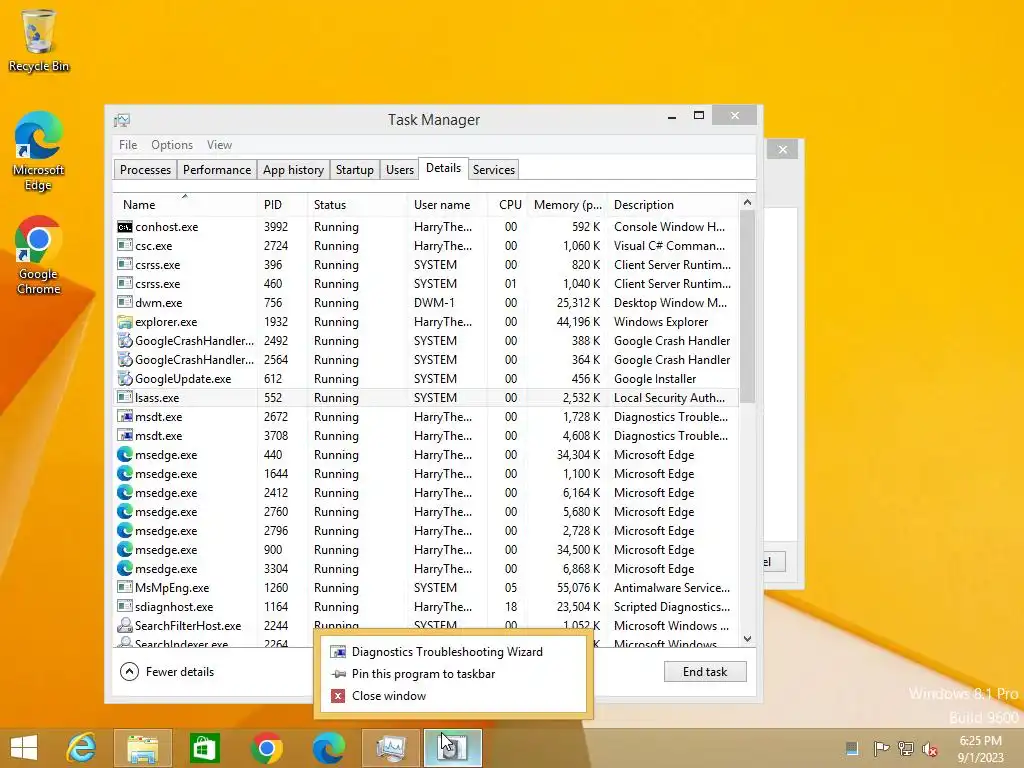Click the icon of msedge.exe PID 440
The image size is (1024, 768).
(x=125, y=455)
